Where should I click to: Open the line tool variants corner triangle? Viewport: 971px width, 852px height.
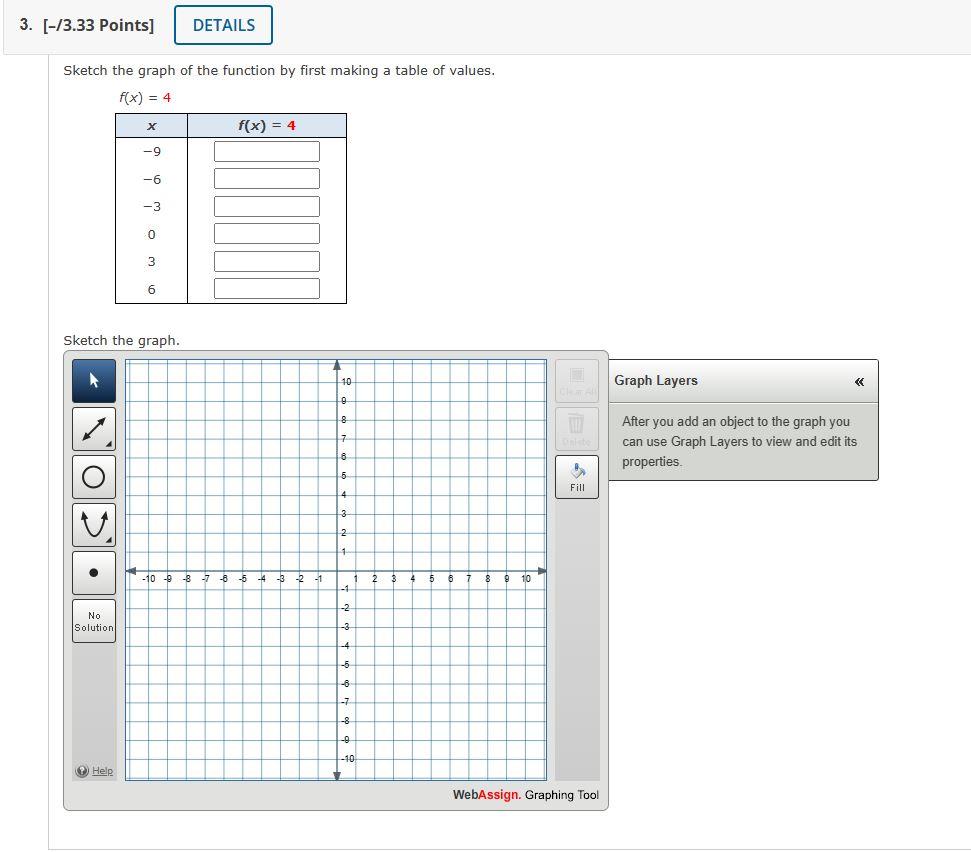tap(109, 444)
